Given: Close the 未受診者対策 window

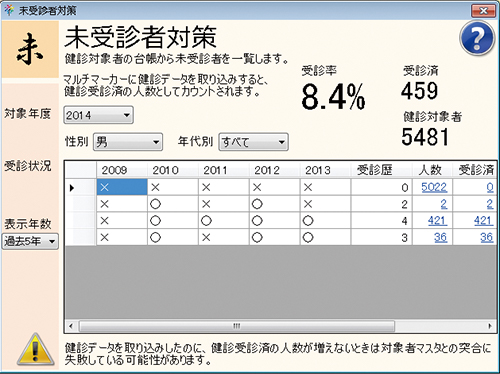Looking at the screenshot, I should coord(483,11).
